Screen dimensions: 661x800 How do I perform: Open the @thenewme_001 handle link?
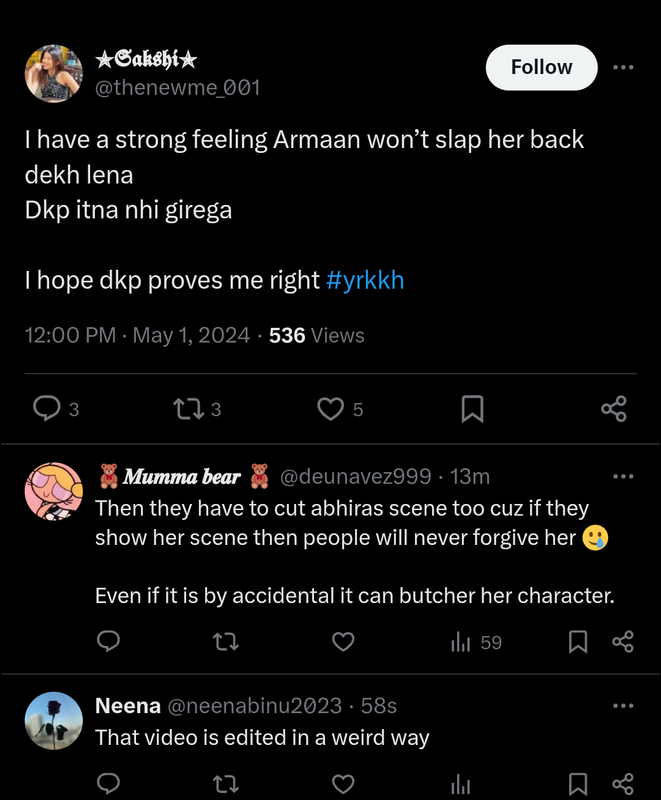point(177,88)
